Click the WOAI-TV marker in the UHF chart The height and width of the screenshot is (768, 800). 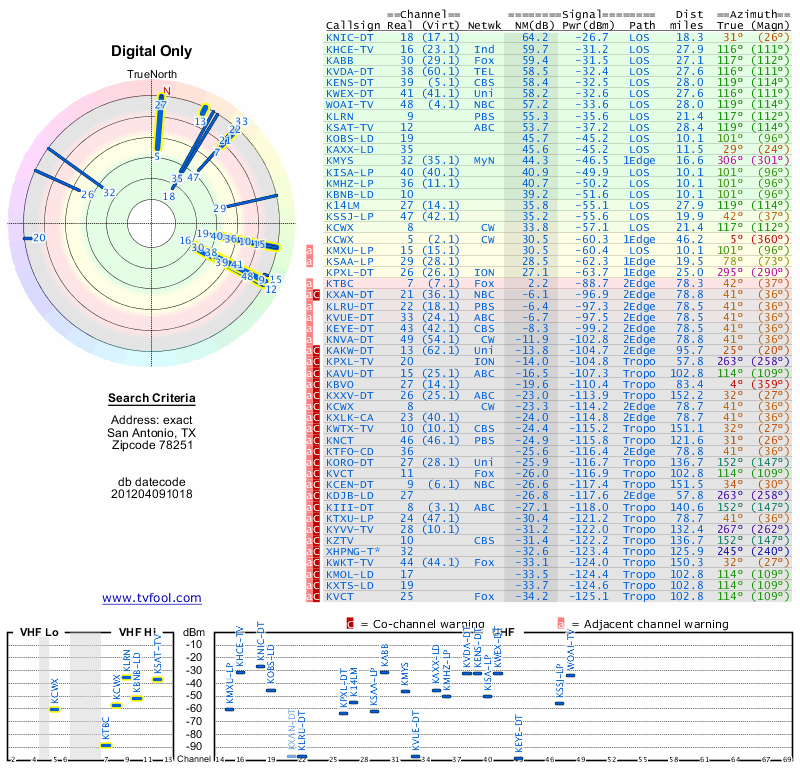pyautogui.click(x=570, y=675)
